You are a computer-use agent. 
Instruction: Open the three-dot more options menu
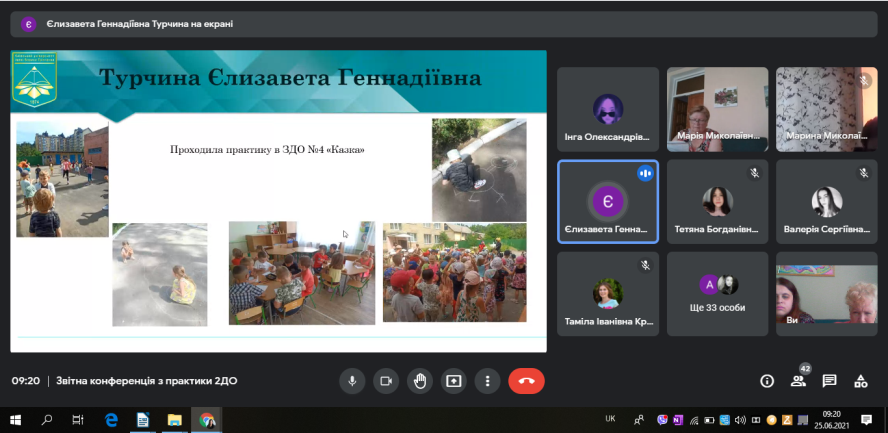[487, 381]
